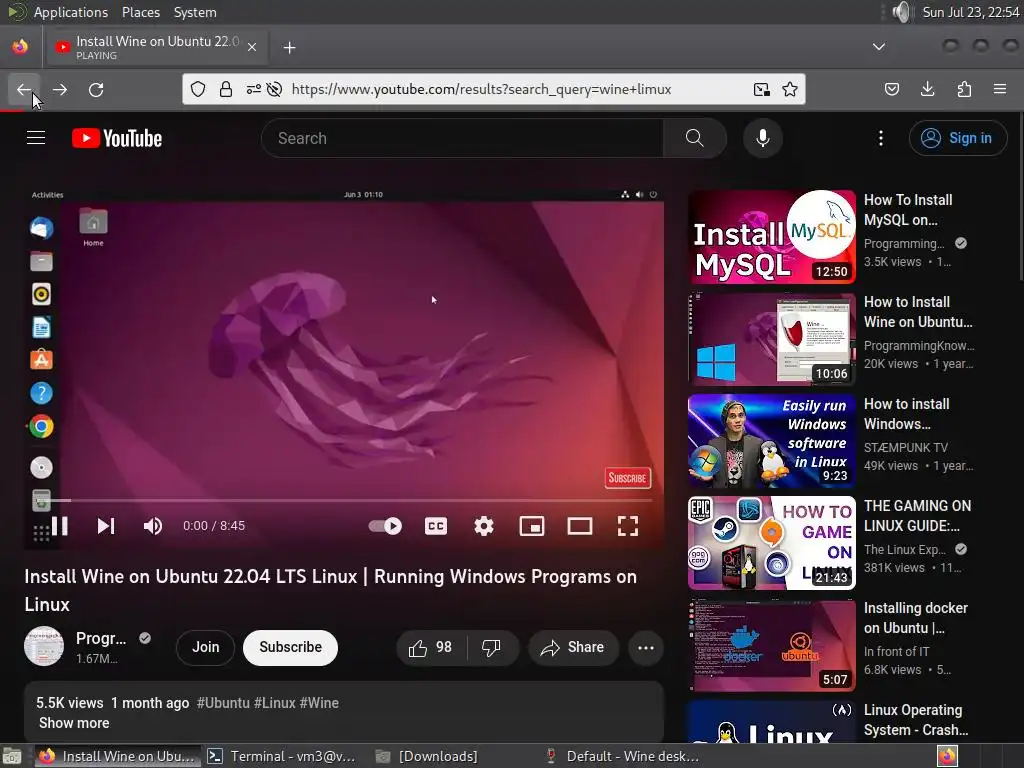Screen dimensions: 1024x768
Task: Switch to Default - Wine desktop window
Action: point(624,756)
